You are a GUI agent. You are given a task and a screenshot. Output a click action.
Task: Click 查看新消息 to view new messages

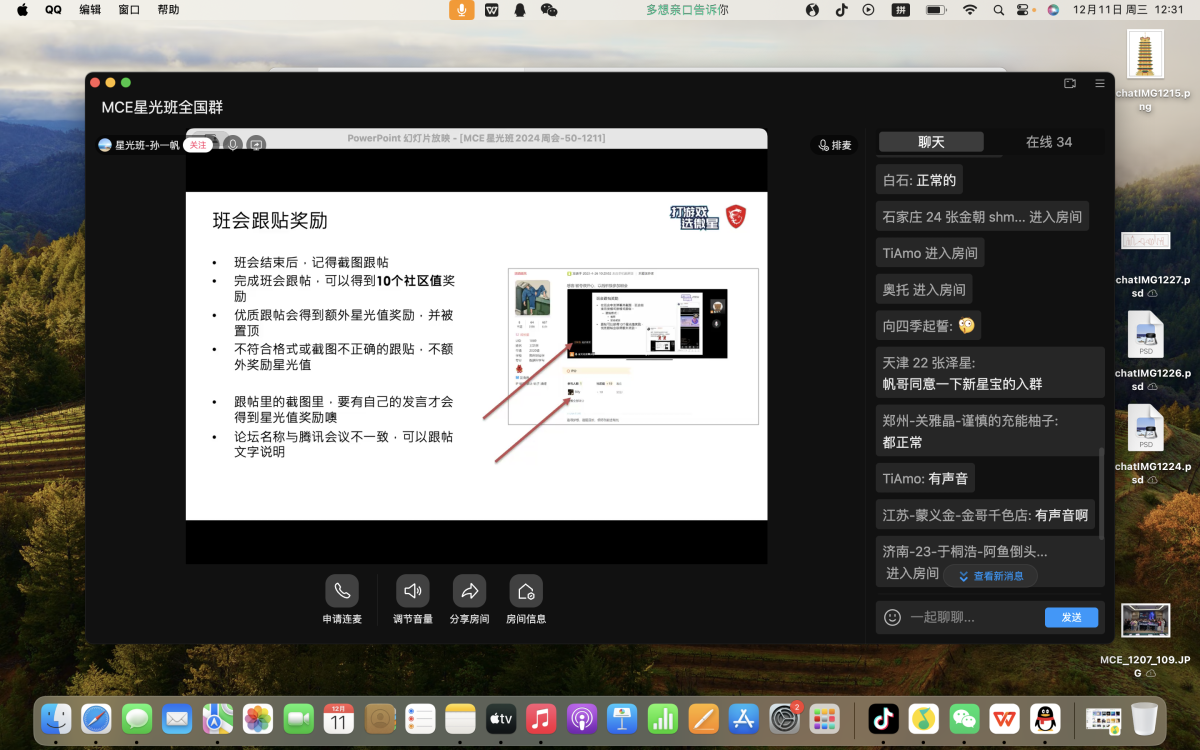[x=991, y=576]
